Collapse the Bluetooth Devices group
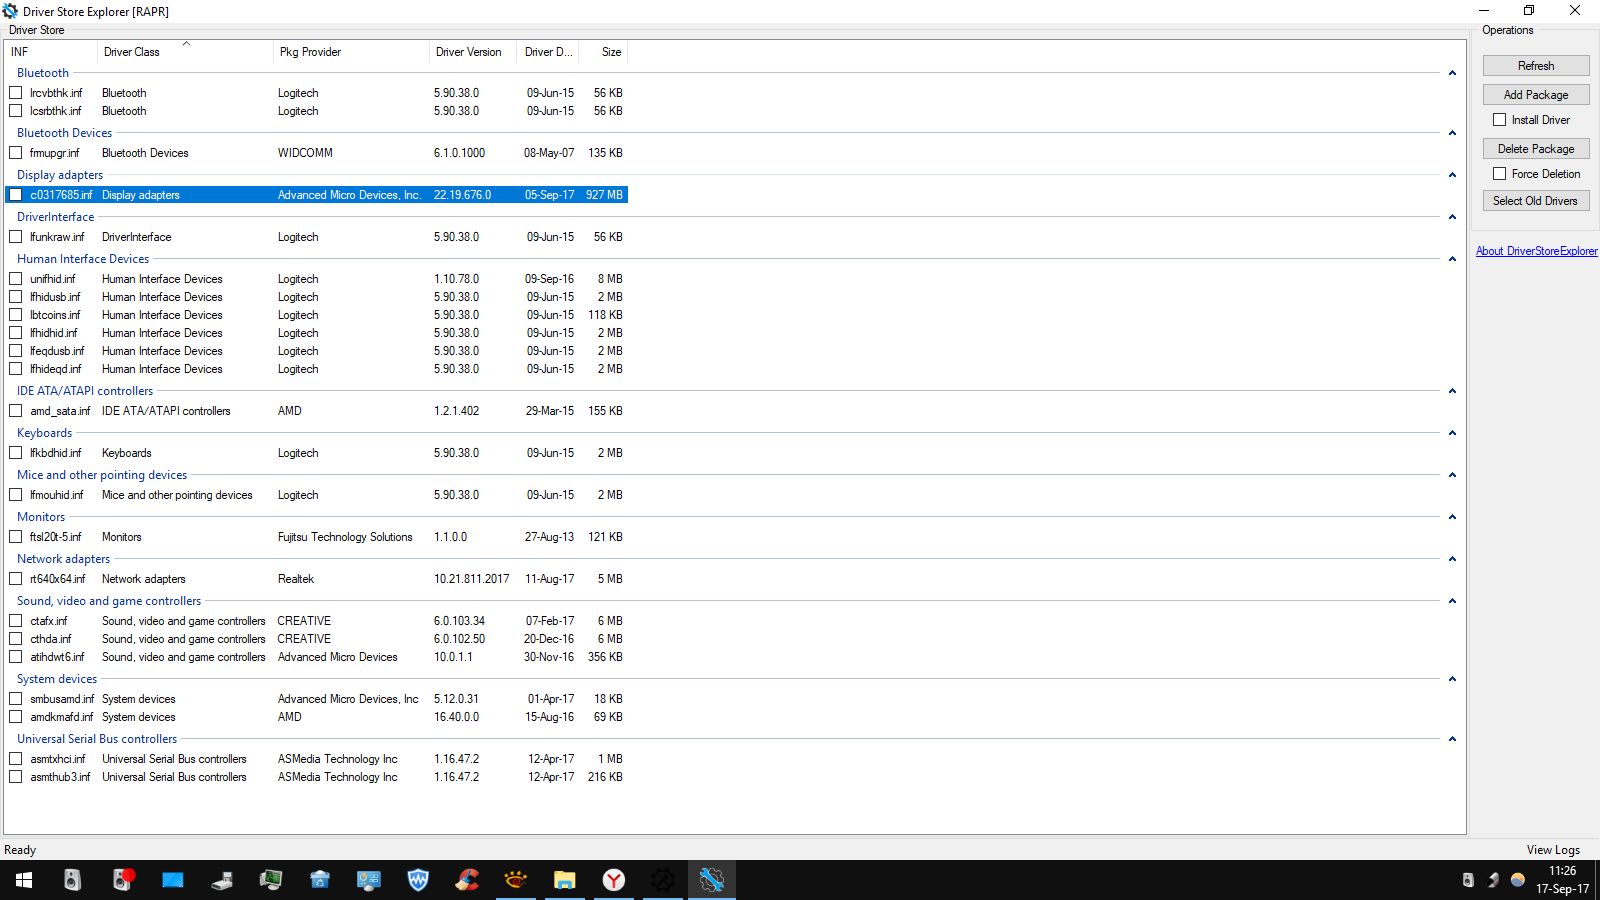 [x=1452, y=133]
